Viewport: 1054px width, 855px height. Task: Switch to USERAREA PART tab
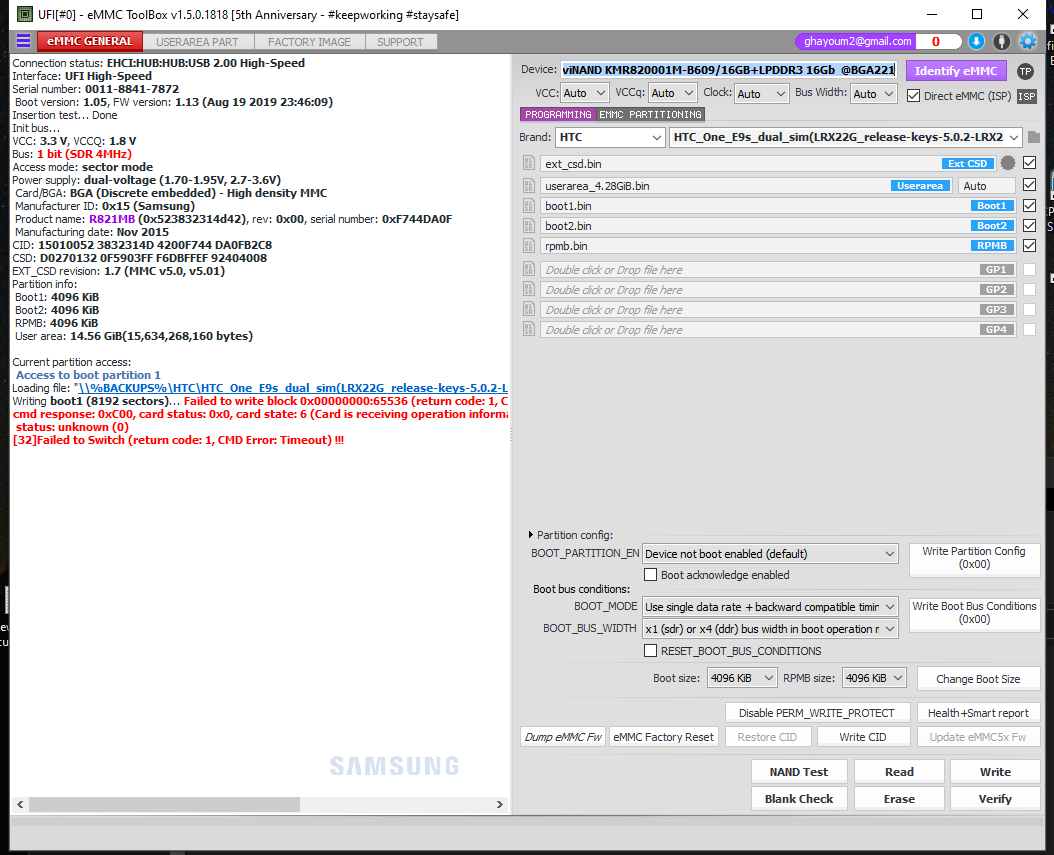[x=198, y=42]
